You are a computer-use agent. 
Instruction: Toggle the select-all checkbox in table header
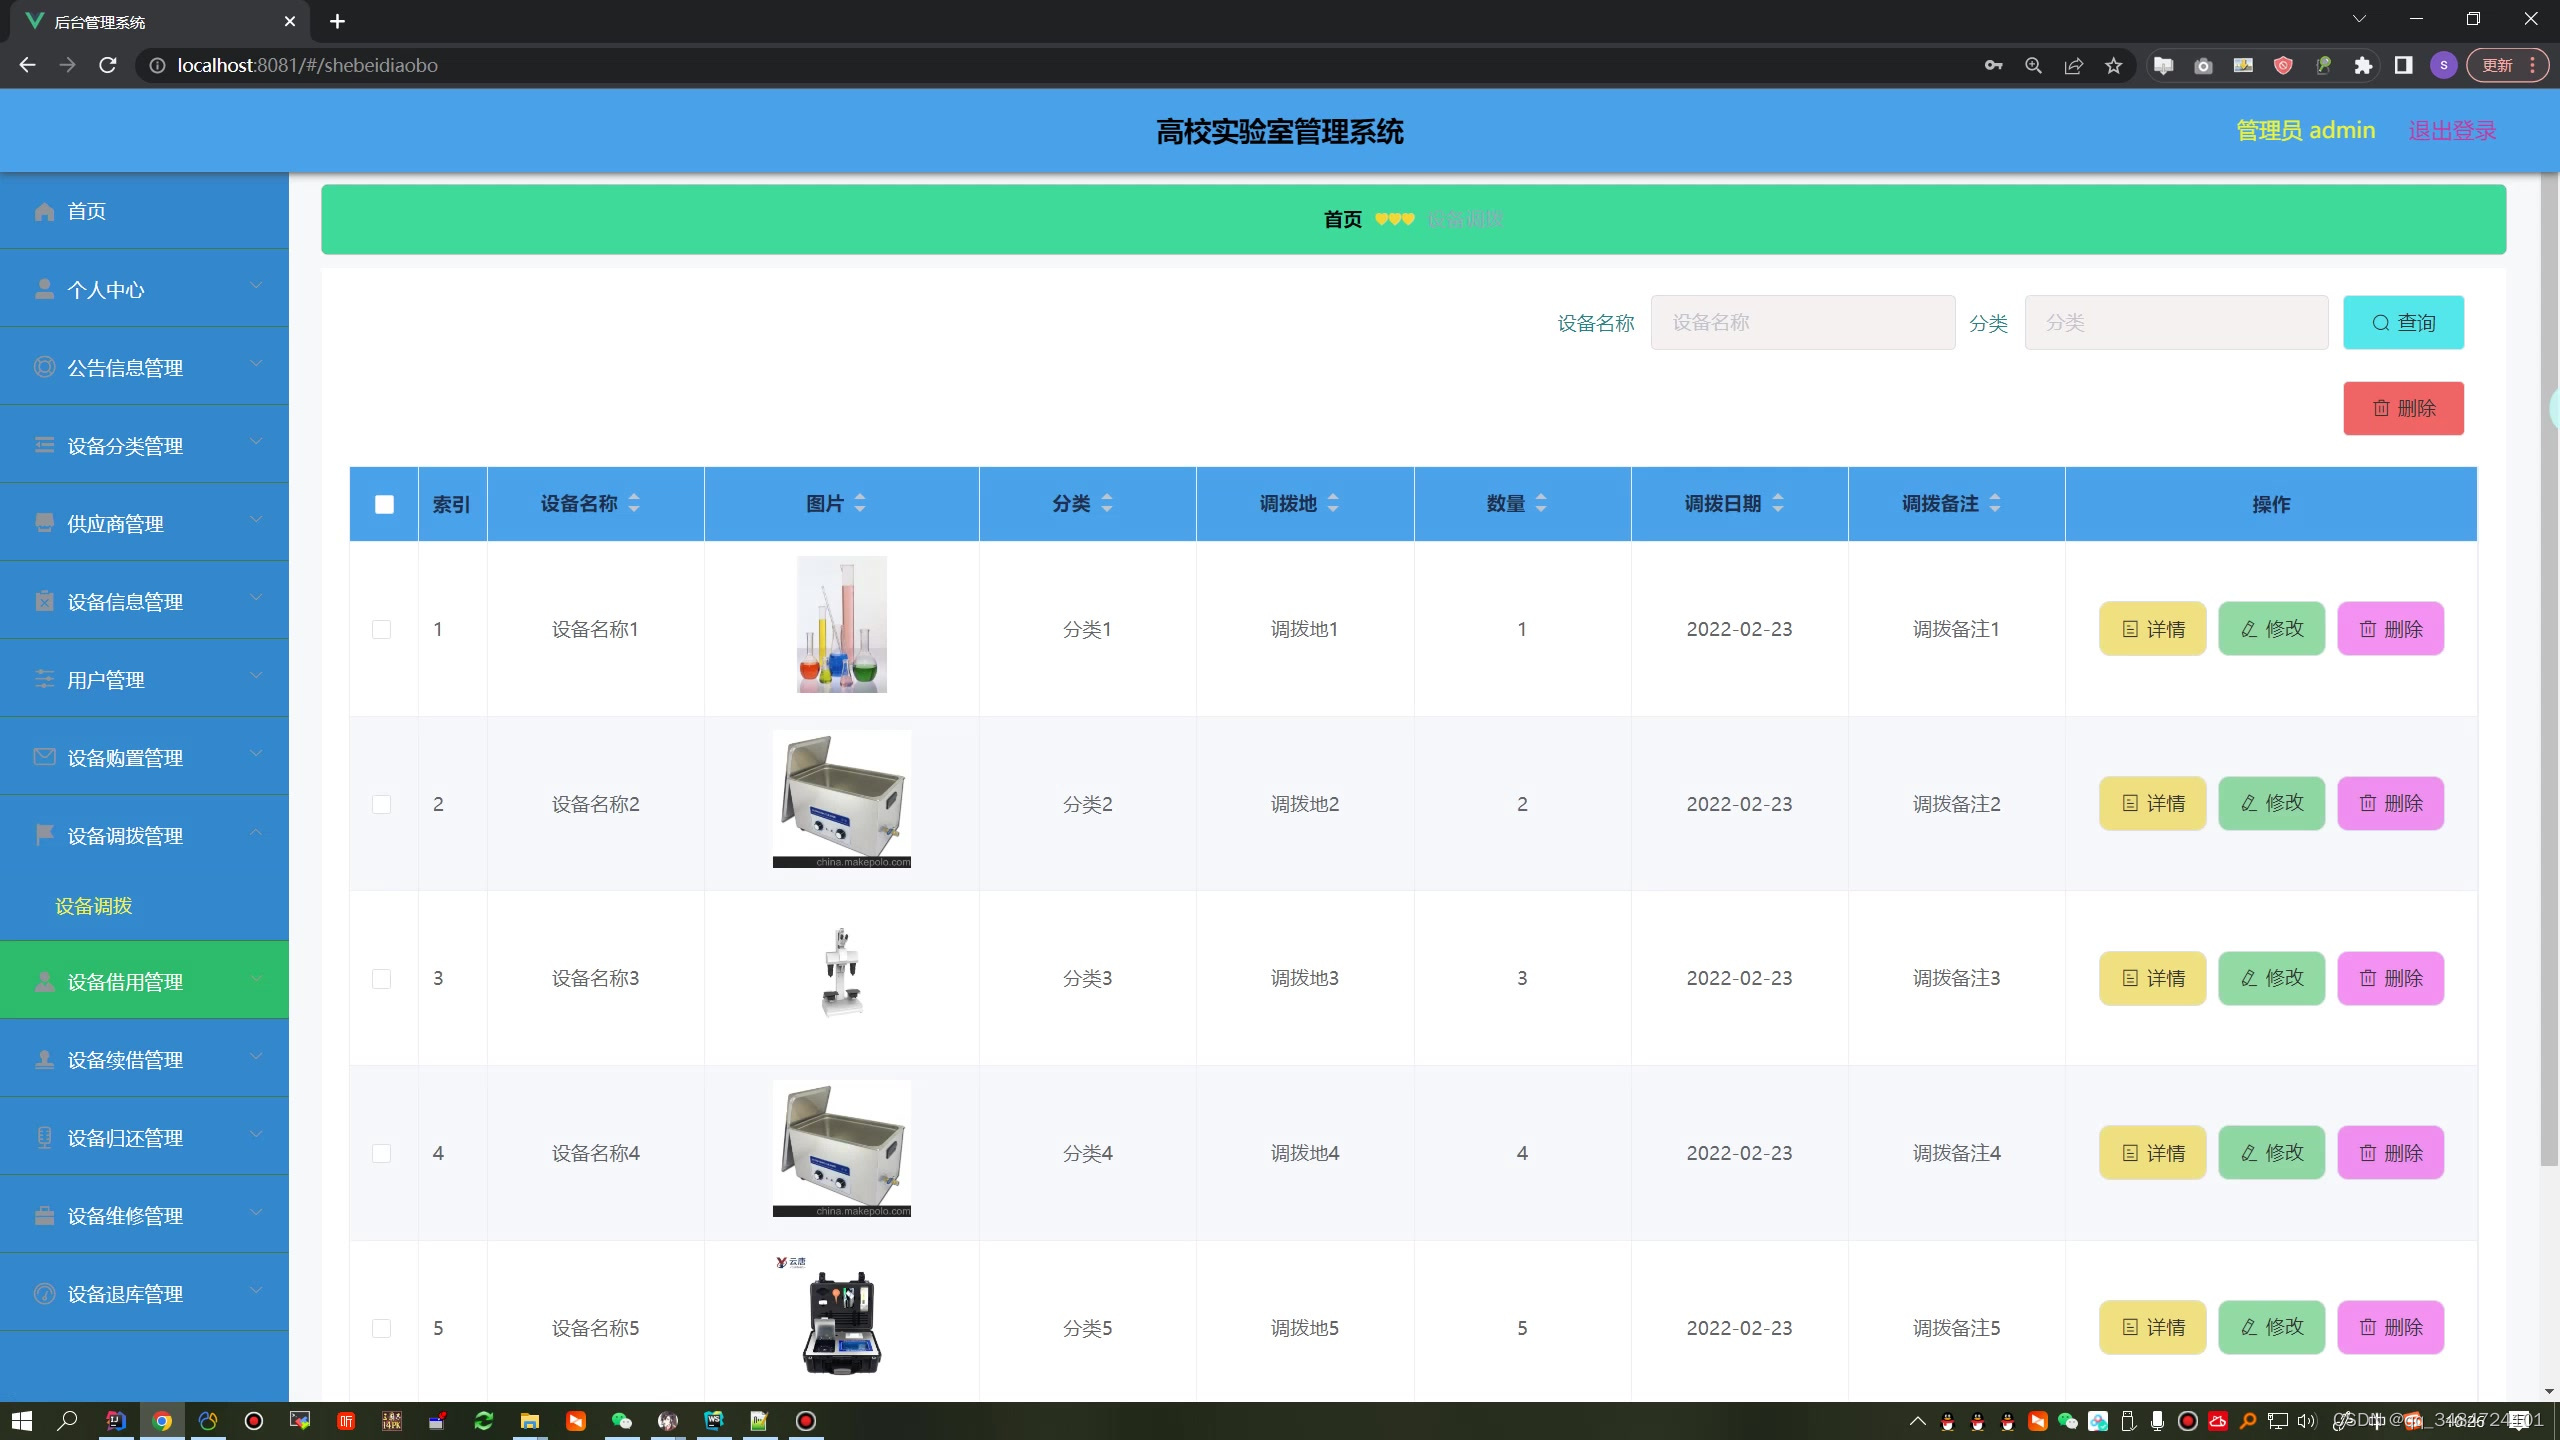(384, 504)
